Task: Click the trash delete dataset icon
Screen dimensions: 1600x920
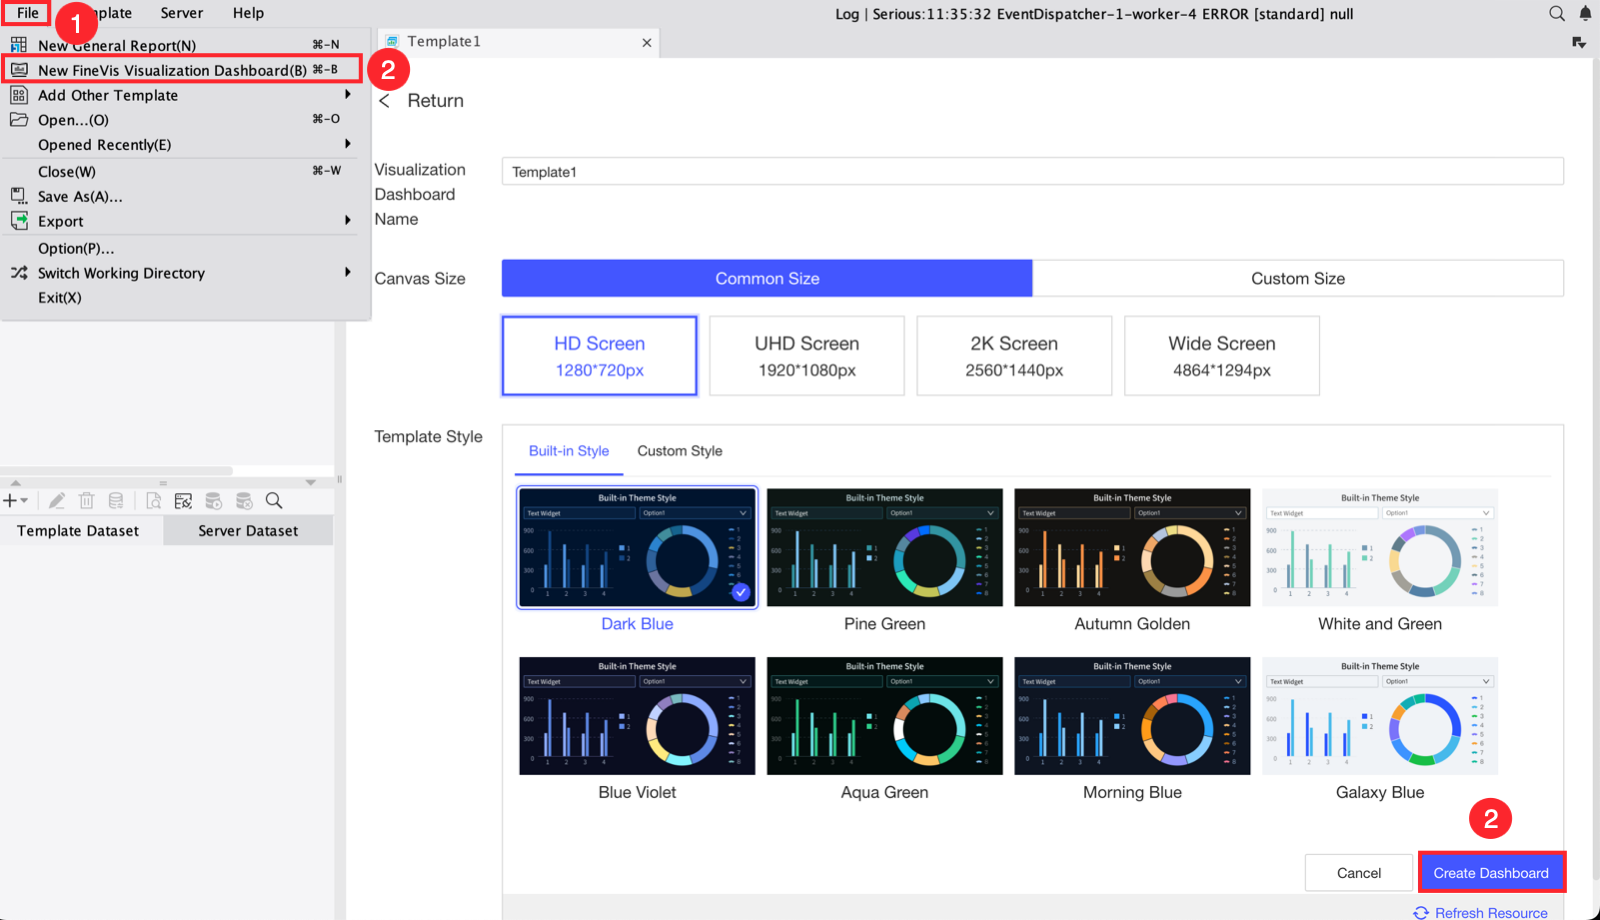Action: click(87, 501)
